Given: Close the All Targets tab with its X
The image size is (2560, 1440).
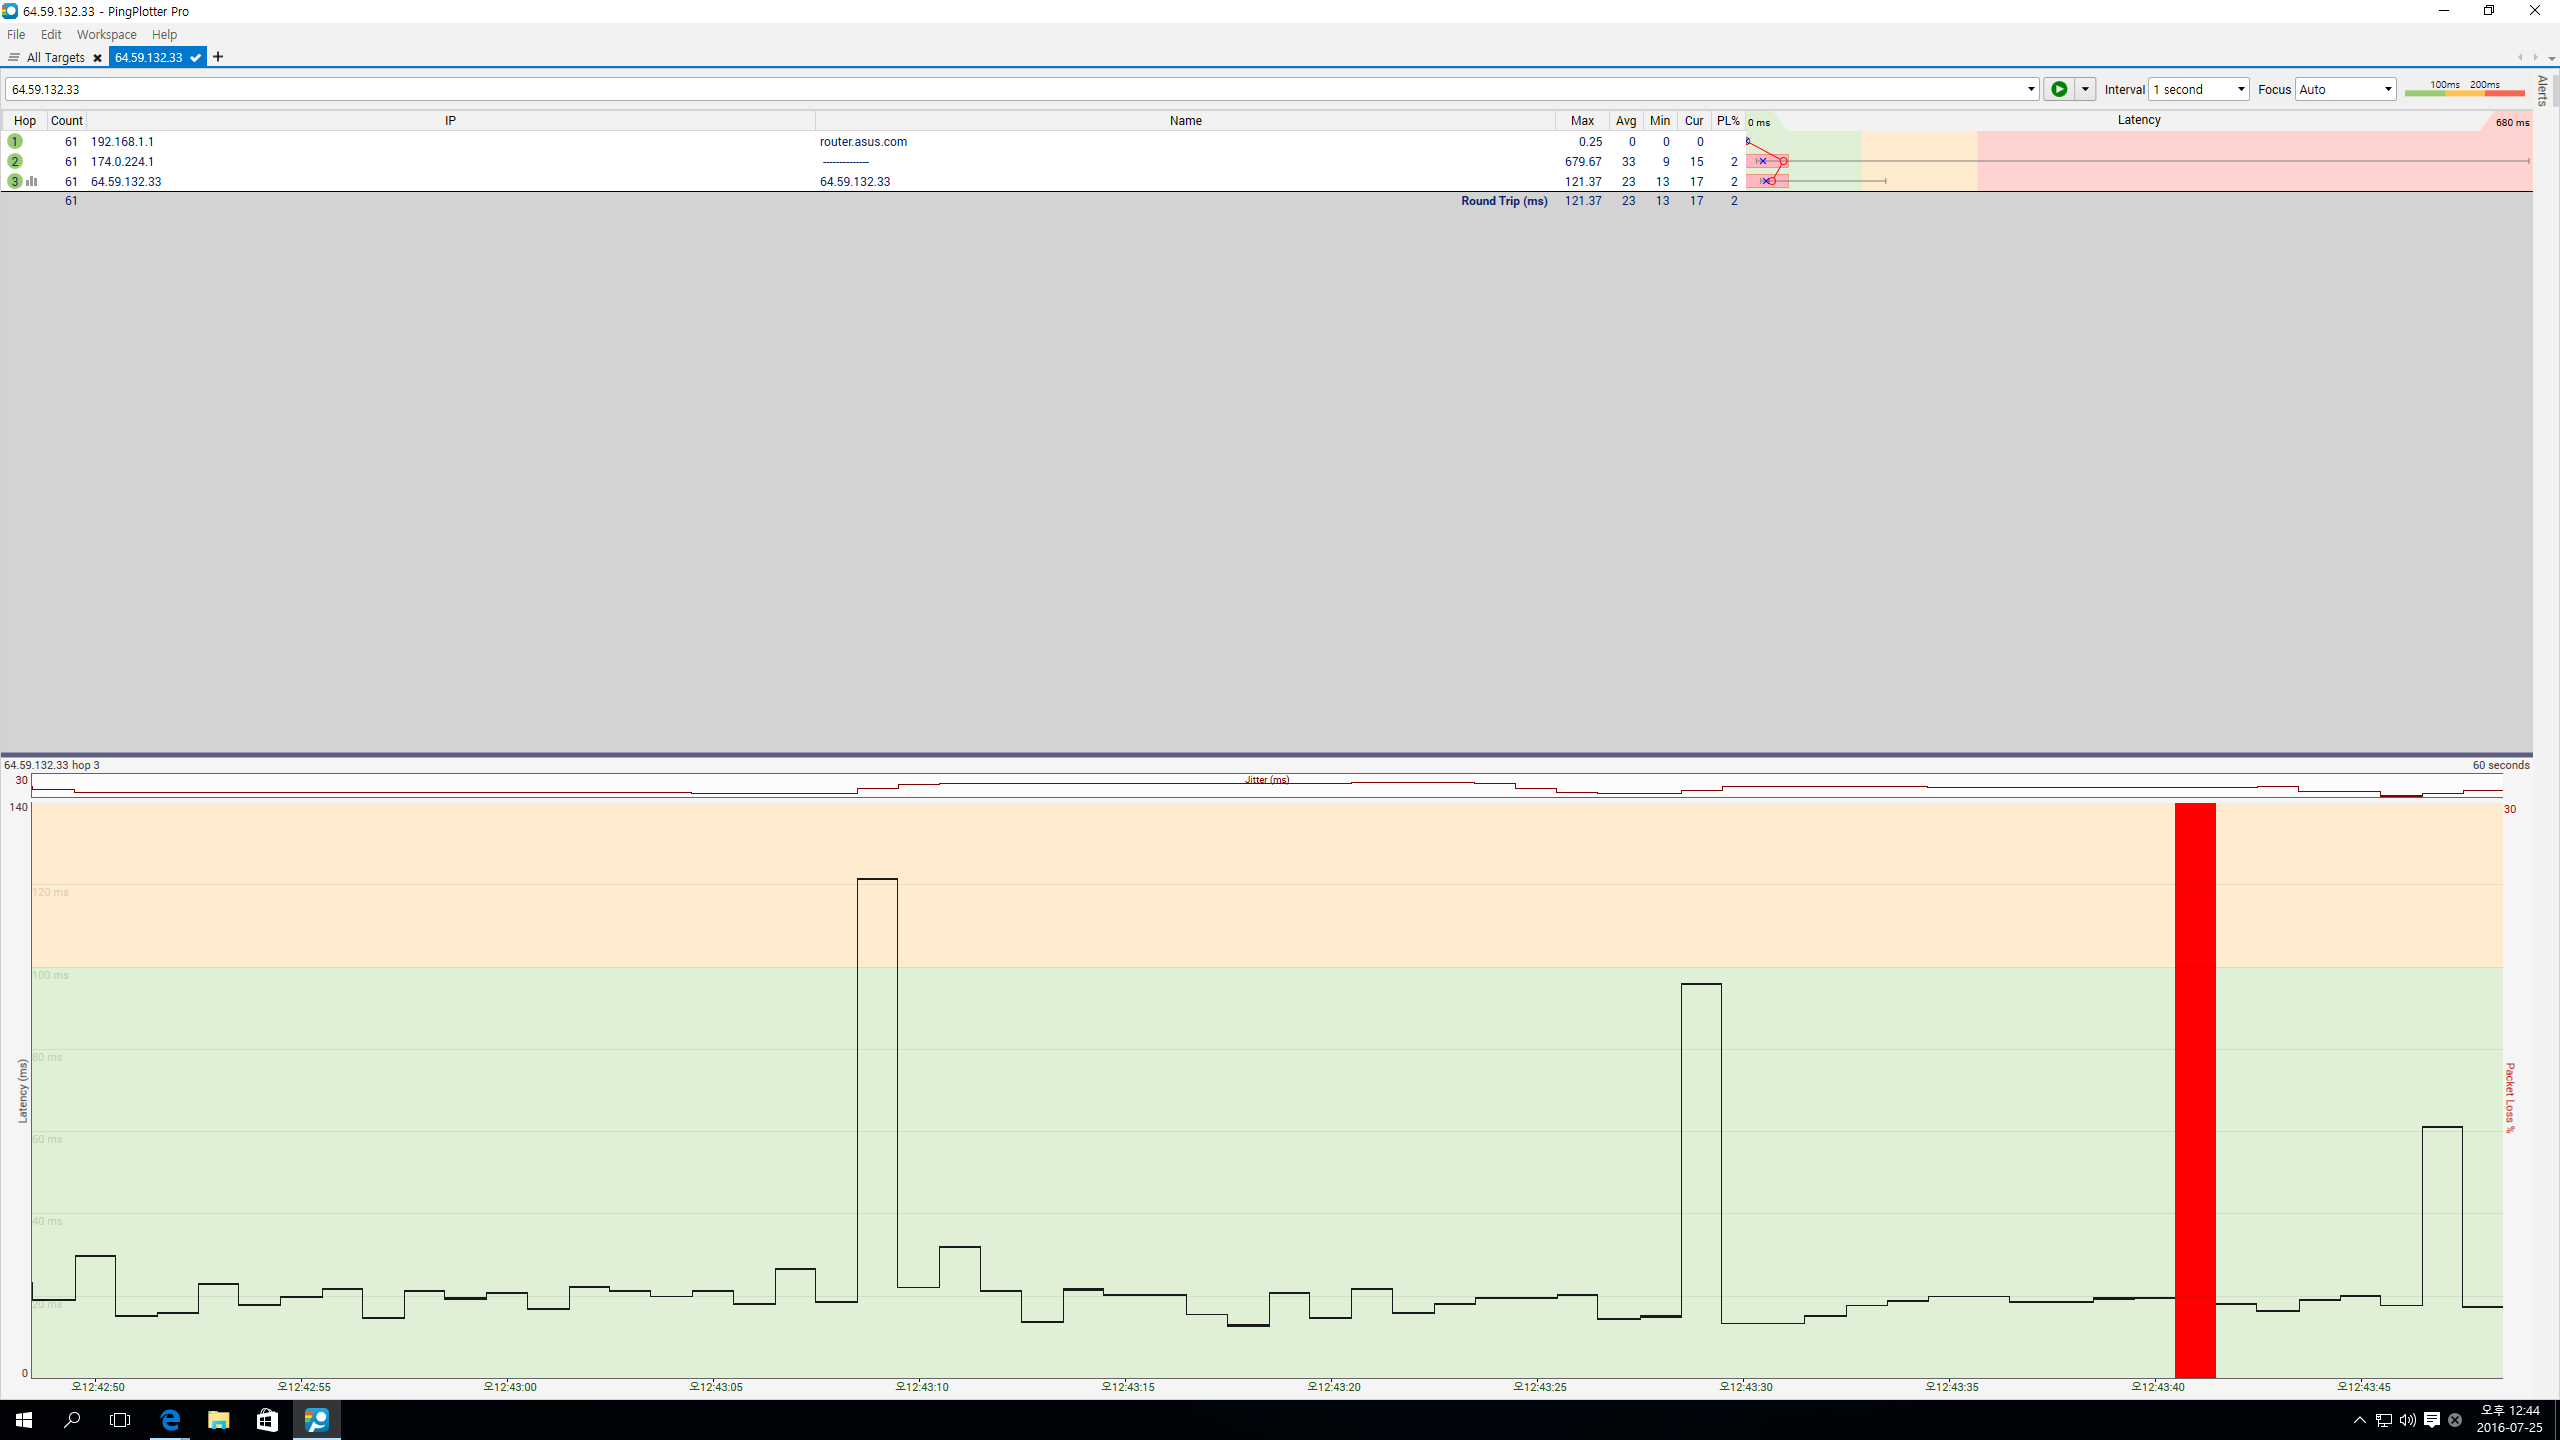Looking at the screenshot, I should 97,58.
